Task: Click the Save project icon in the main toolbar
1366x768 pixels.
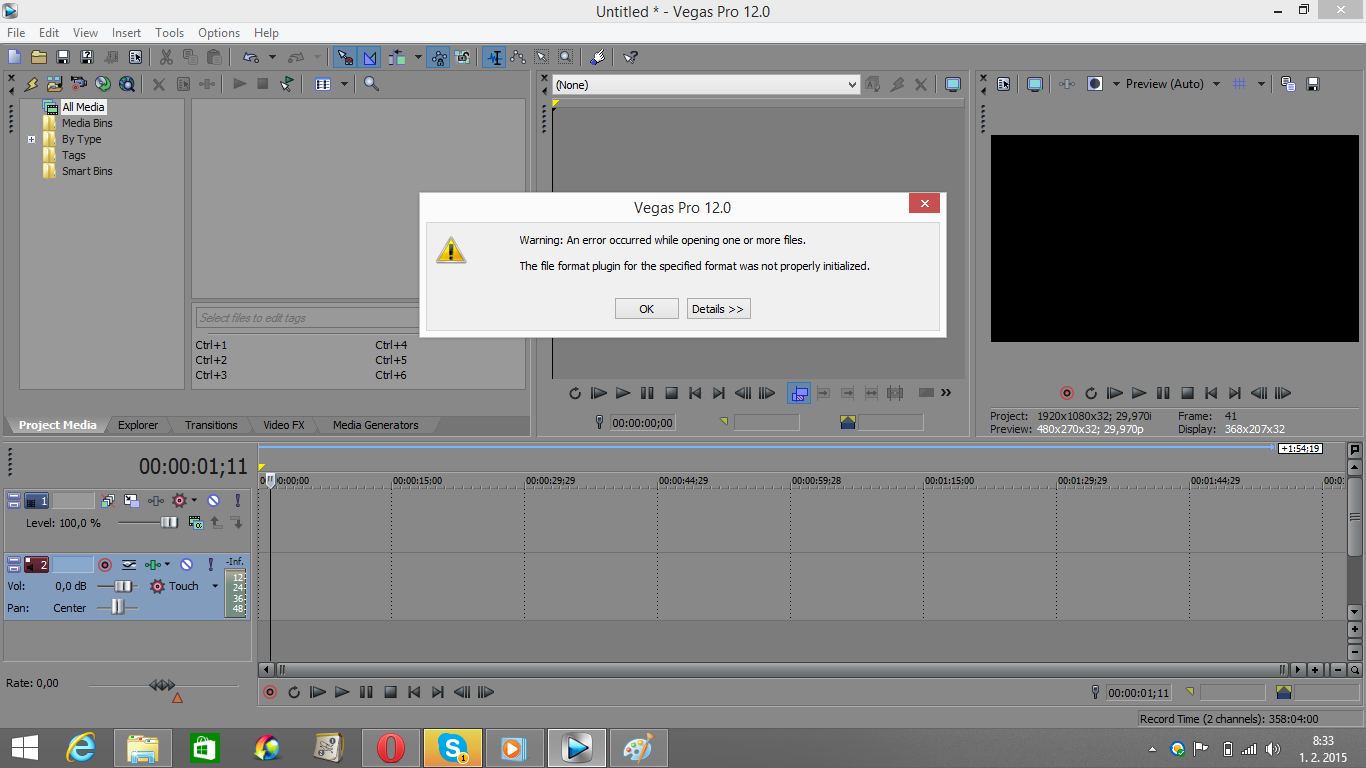Action: coord(63,58)
